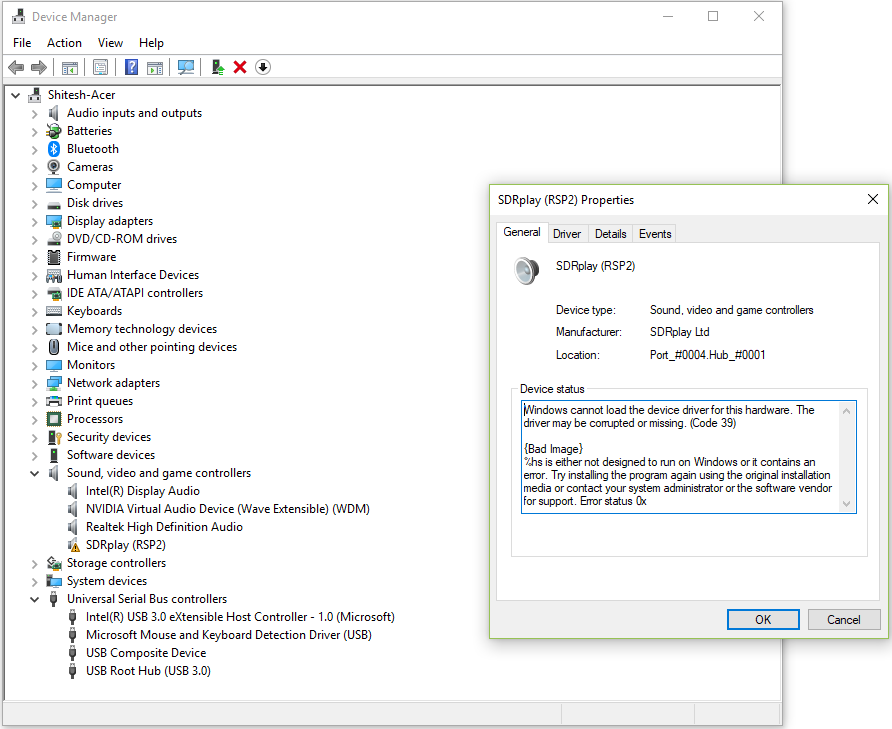The image size is (892, 729).
Task: Click the action pane toolbar icon
Action: point(155,68)
